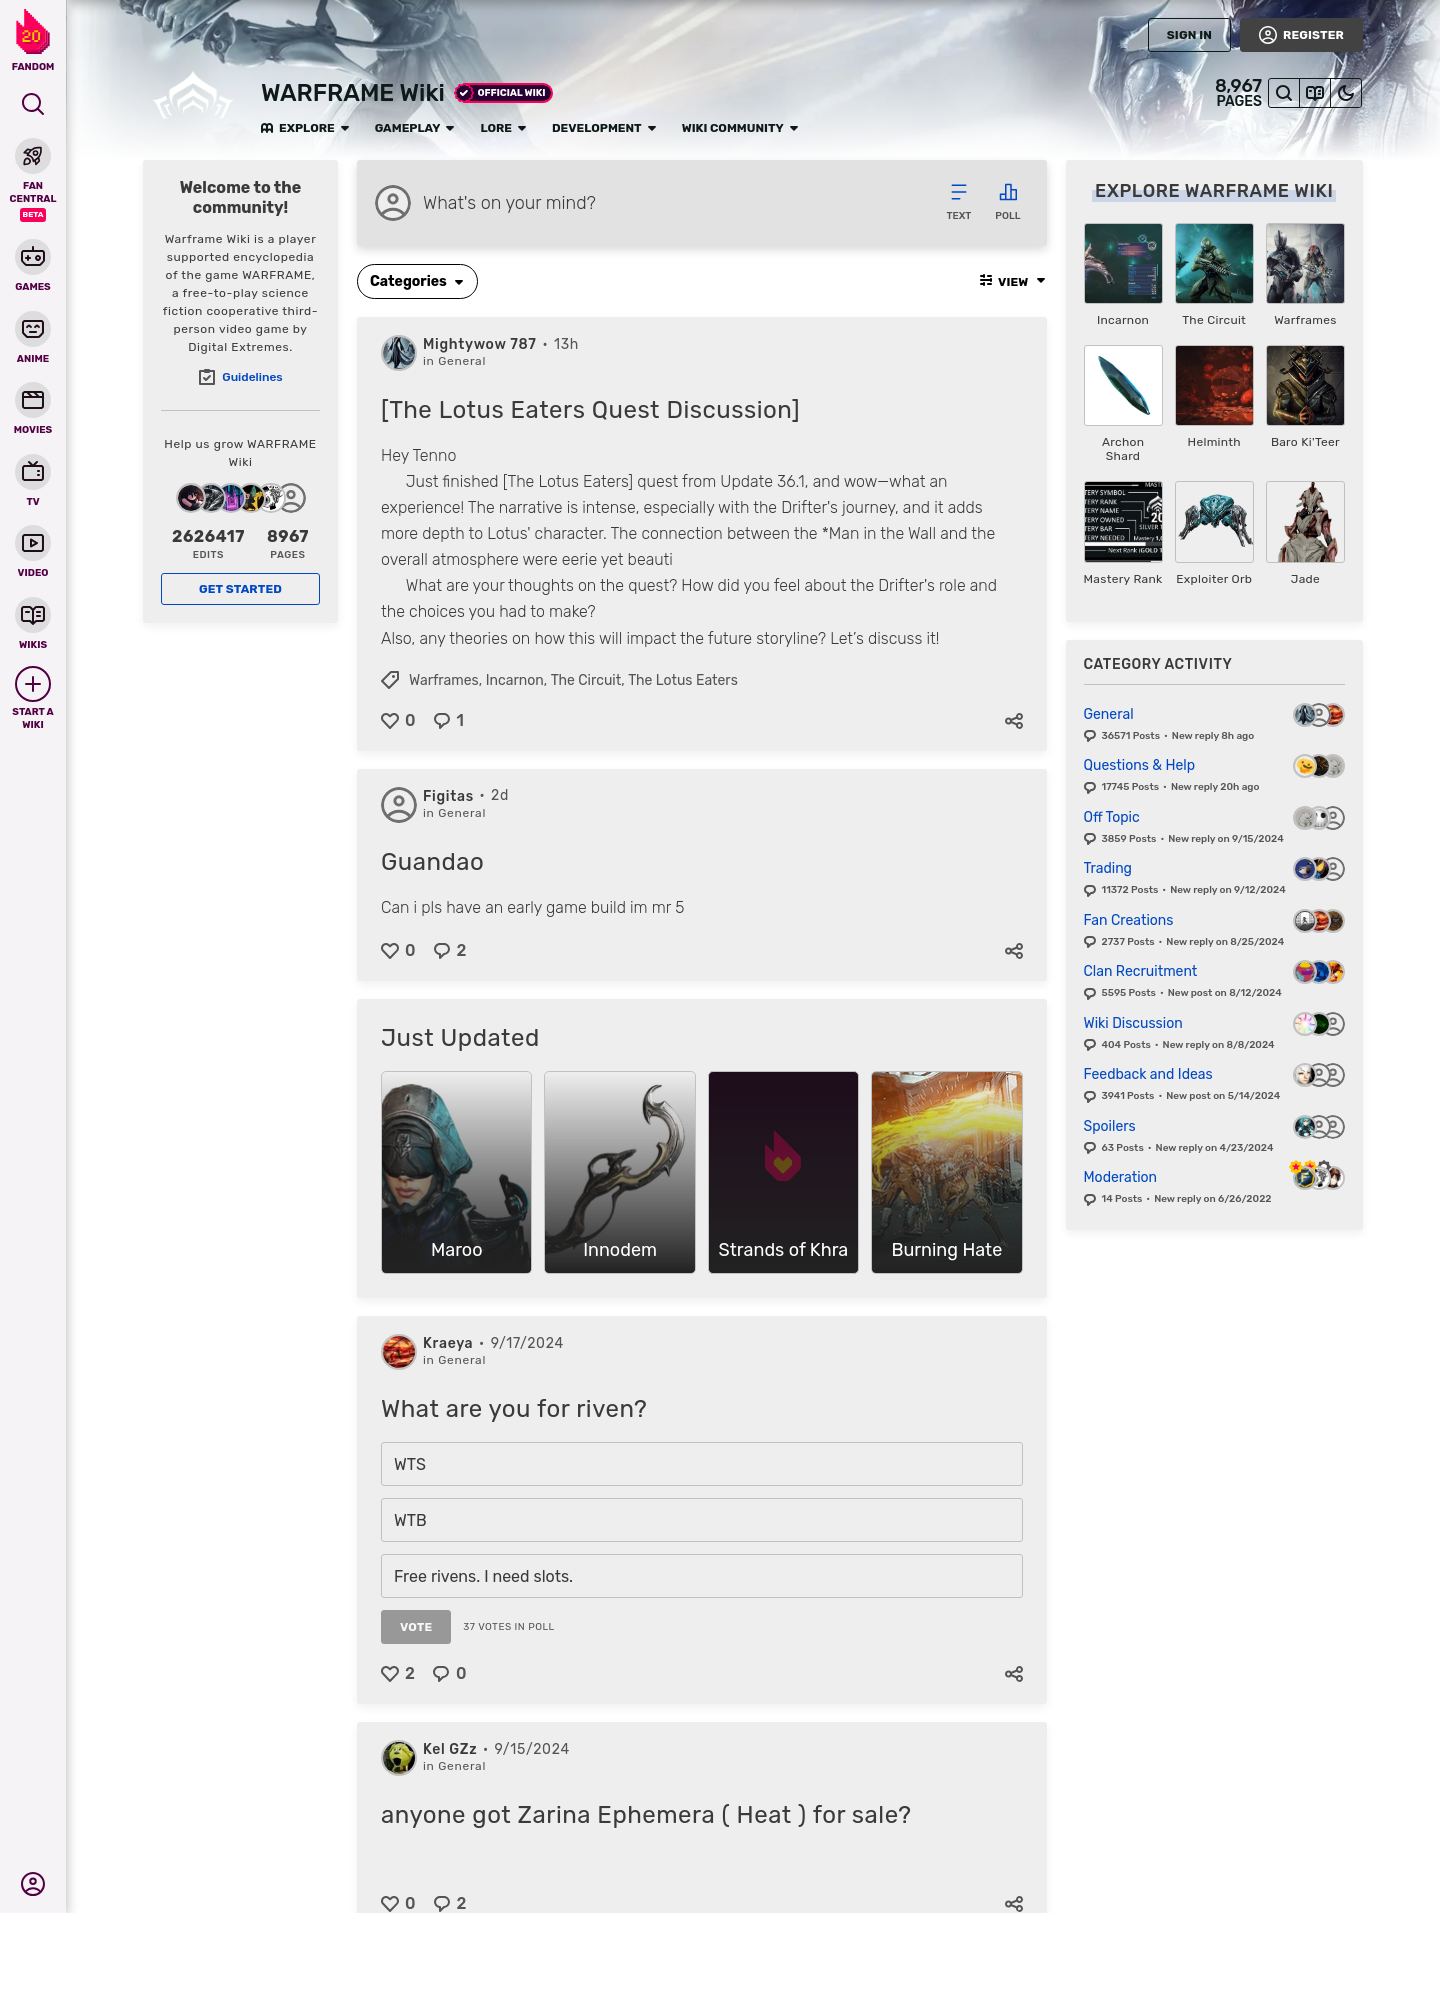Expand the GAMEPLAY menu
This screenshot has height=2000, width=1440.
(414, 128)
